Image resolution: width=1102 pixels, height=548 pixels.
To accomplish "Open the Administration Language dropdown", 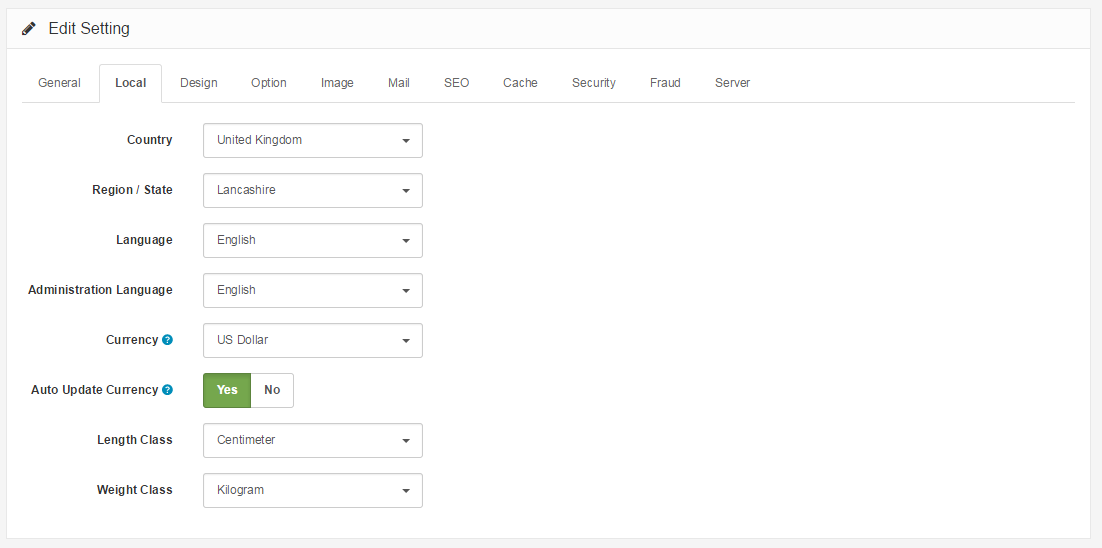I will [x=313, y=290].
